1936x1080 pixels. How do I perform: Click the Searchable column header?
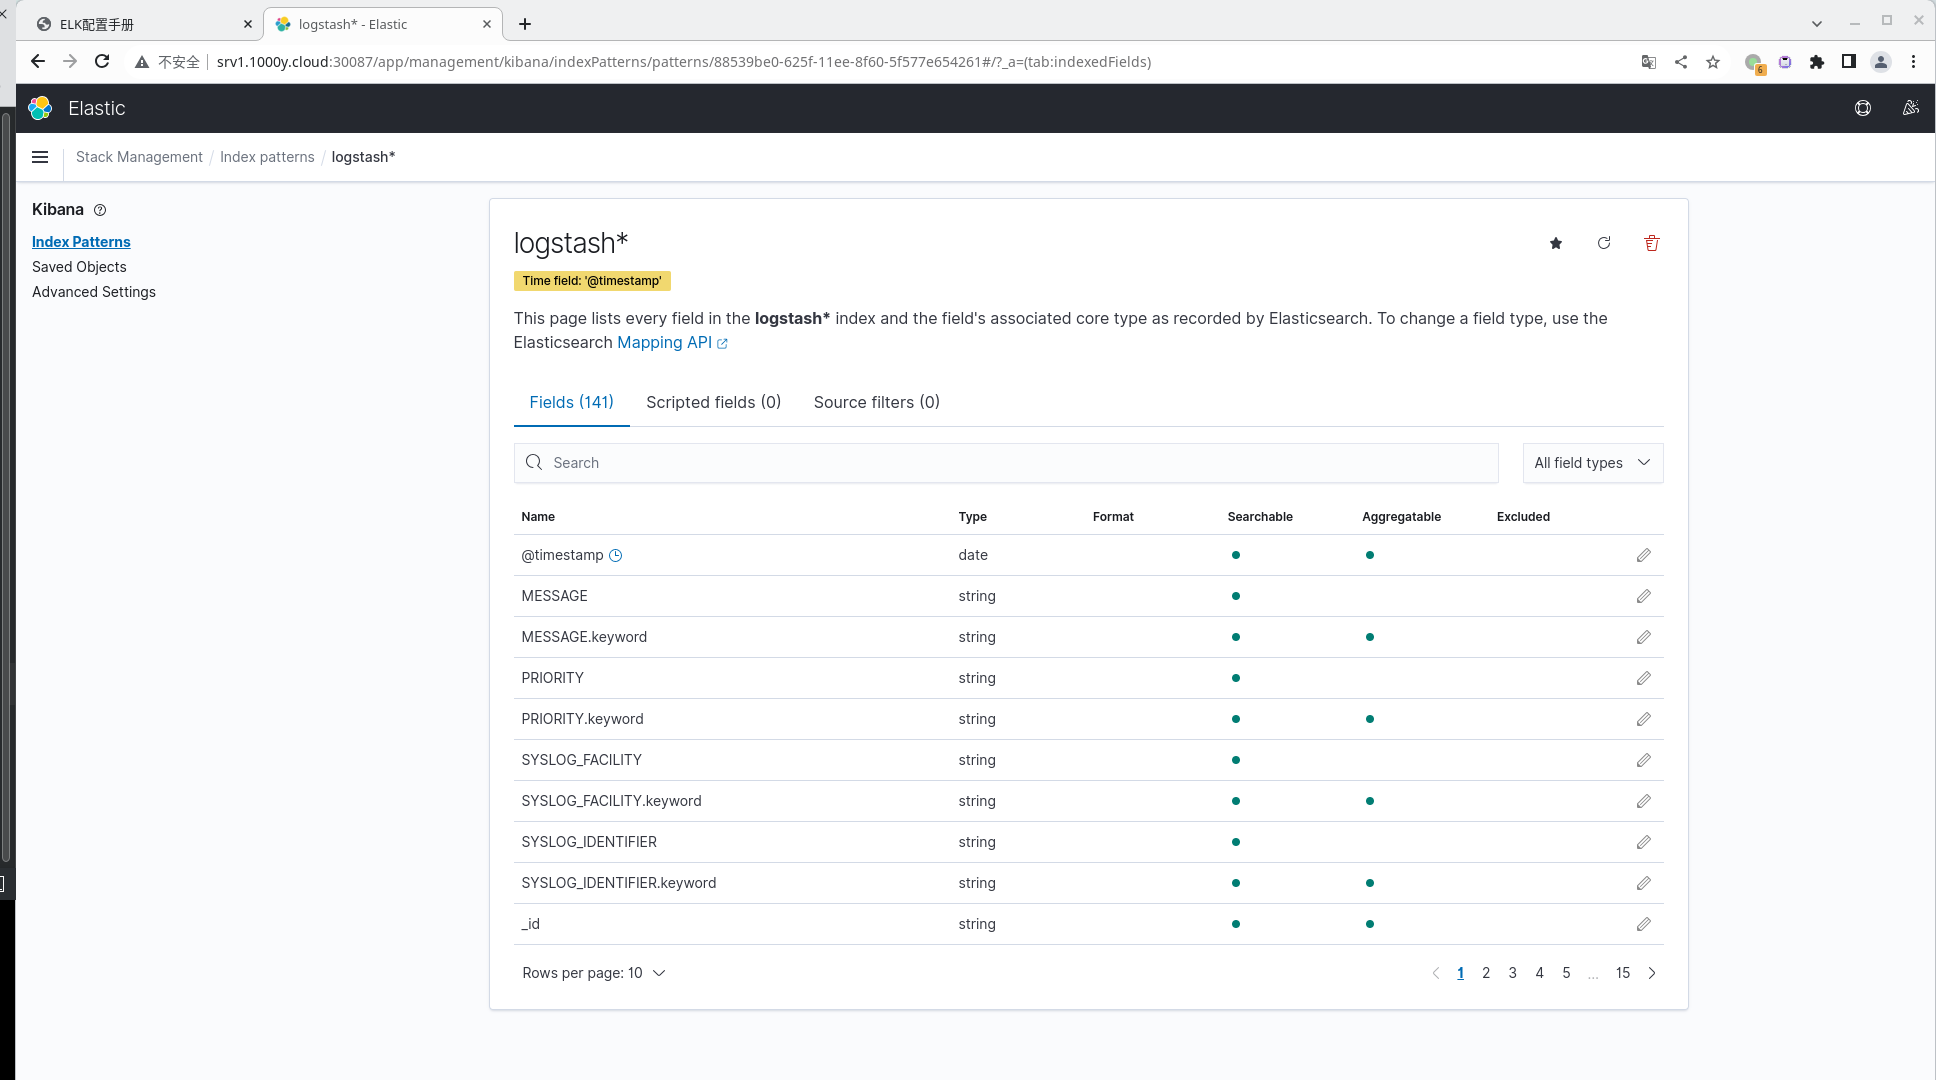(1260, 517)
